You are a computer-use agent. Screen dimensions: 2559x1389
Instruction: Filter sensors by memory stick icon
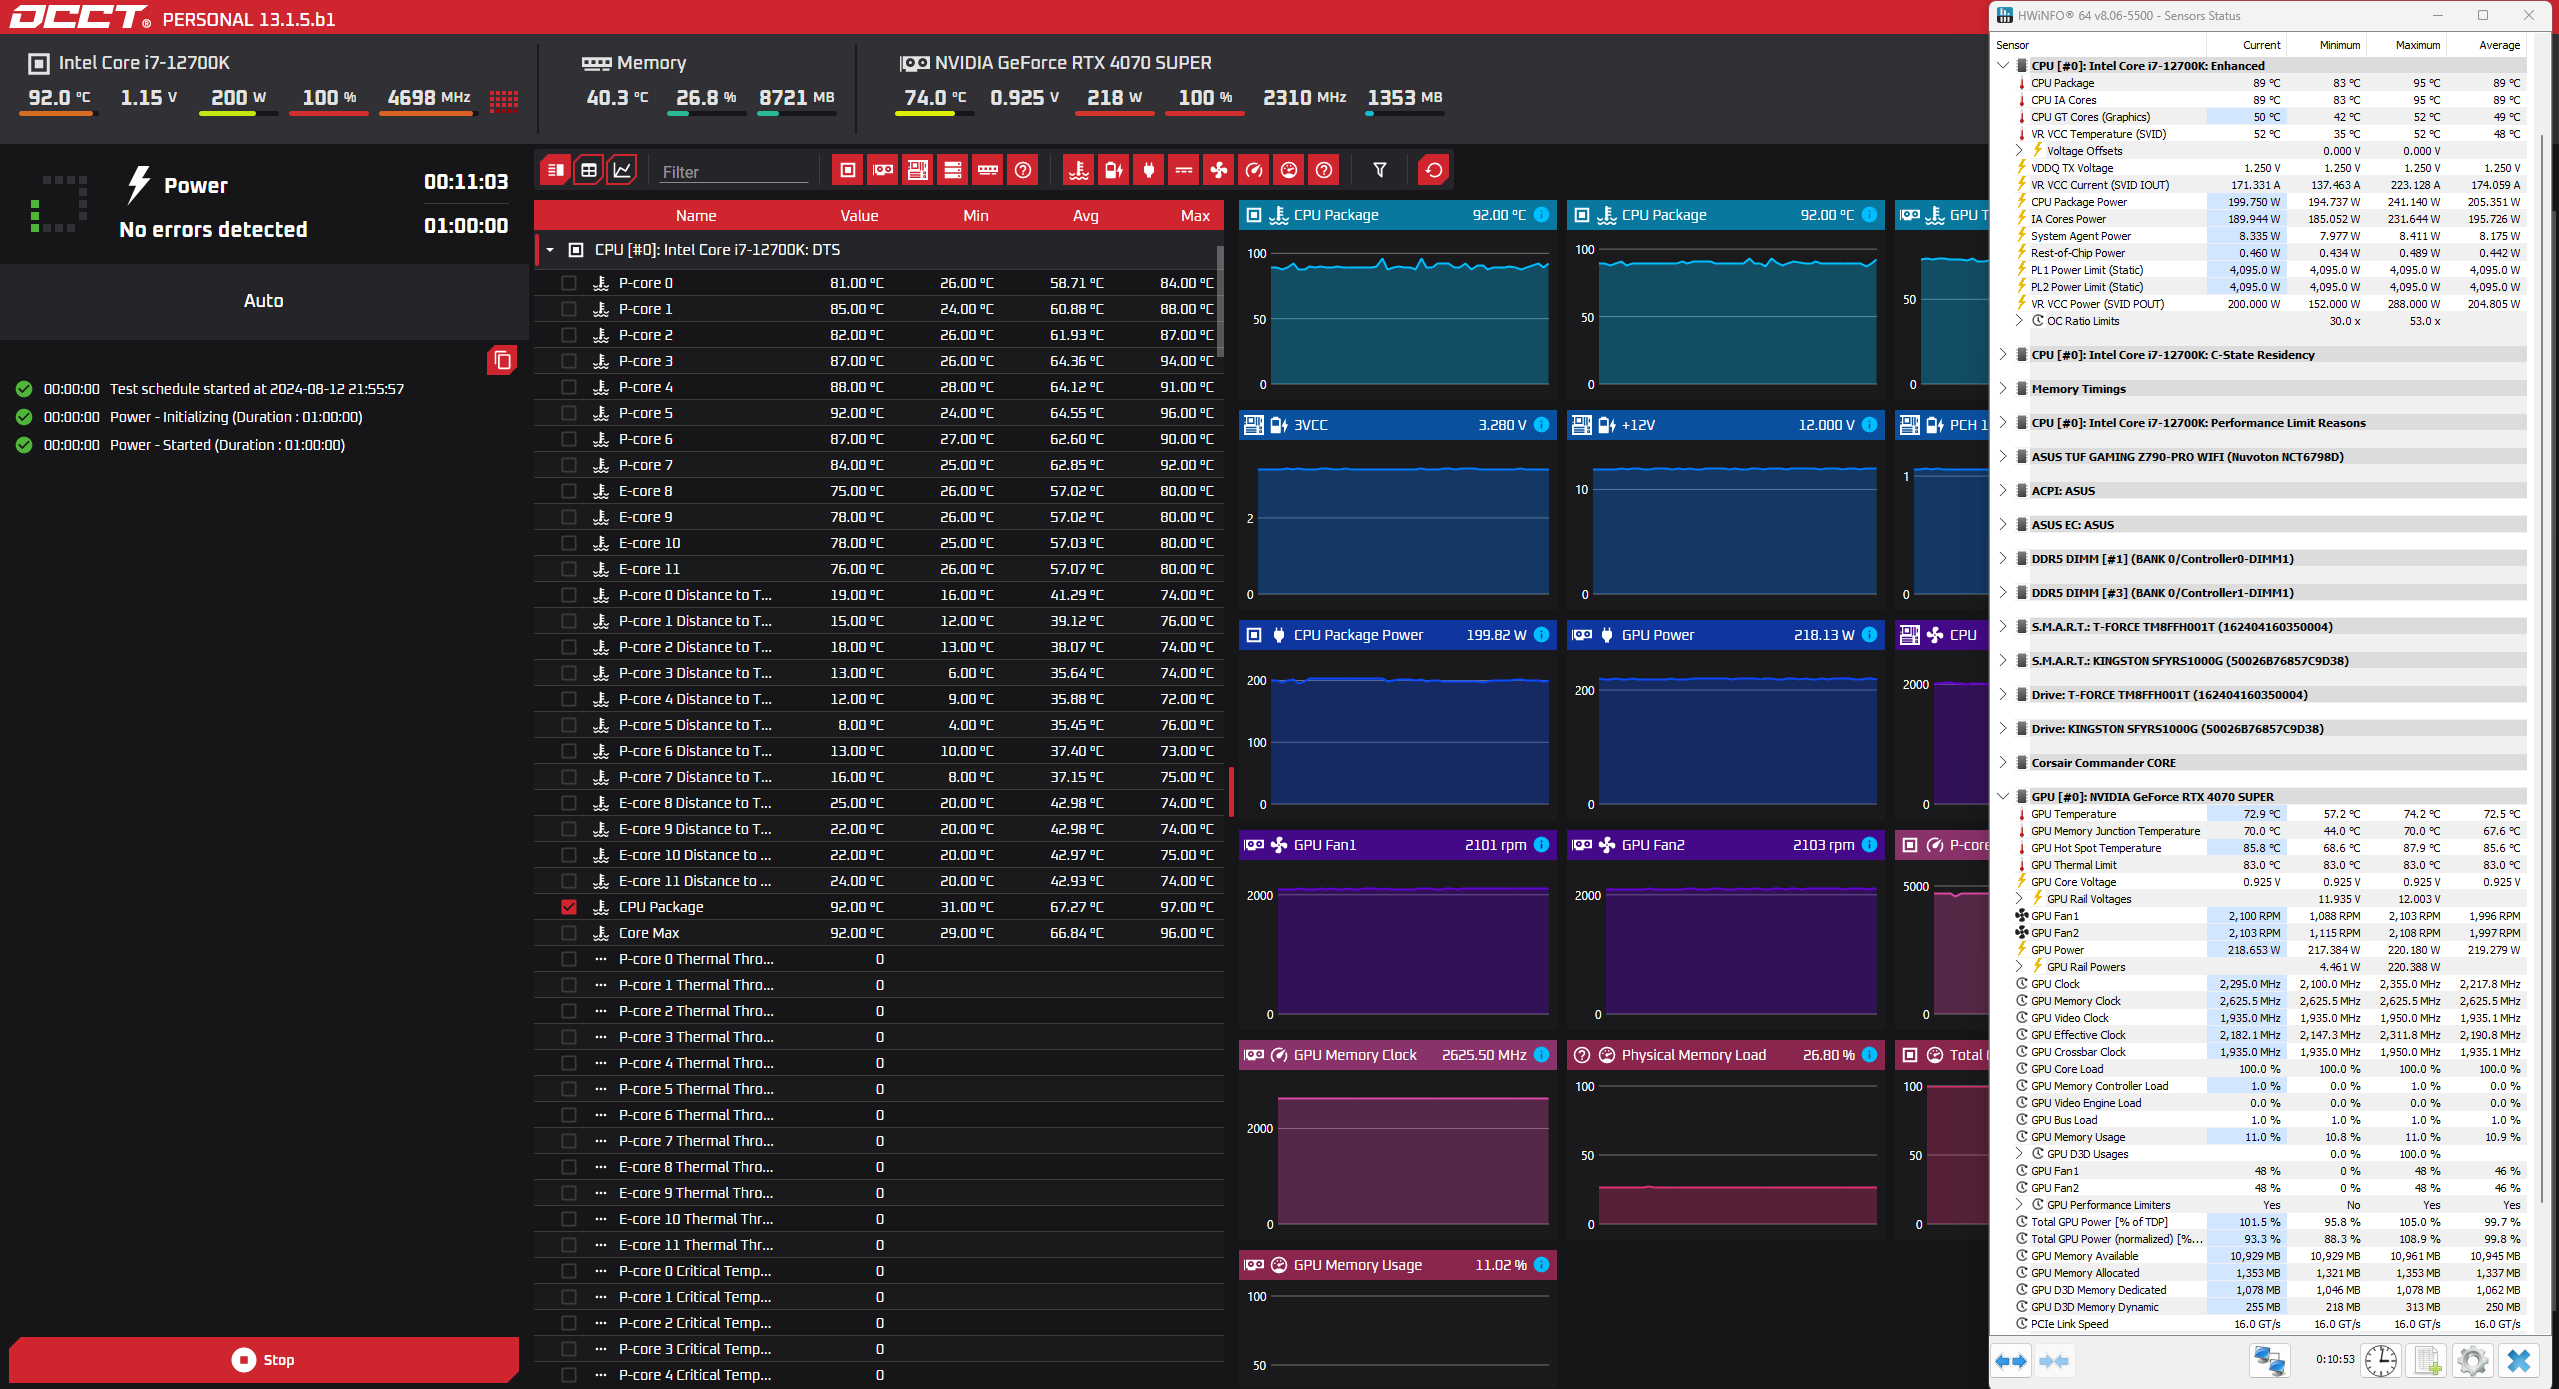988,170
